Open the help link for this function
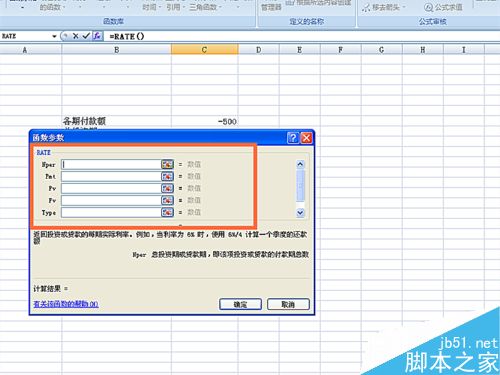This screenshot has width=500, height=375. [x=66, y=304]
